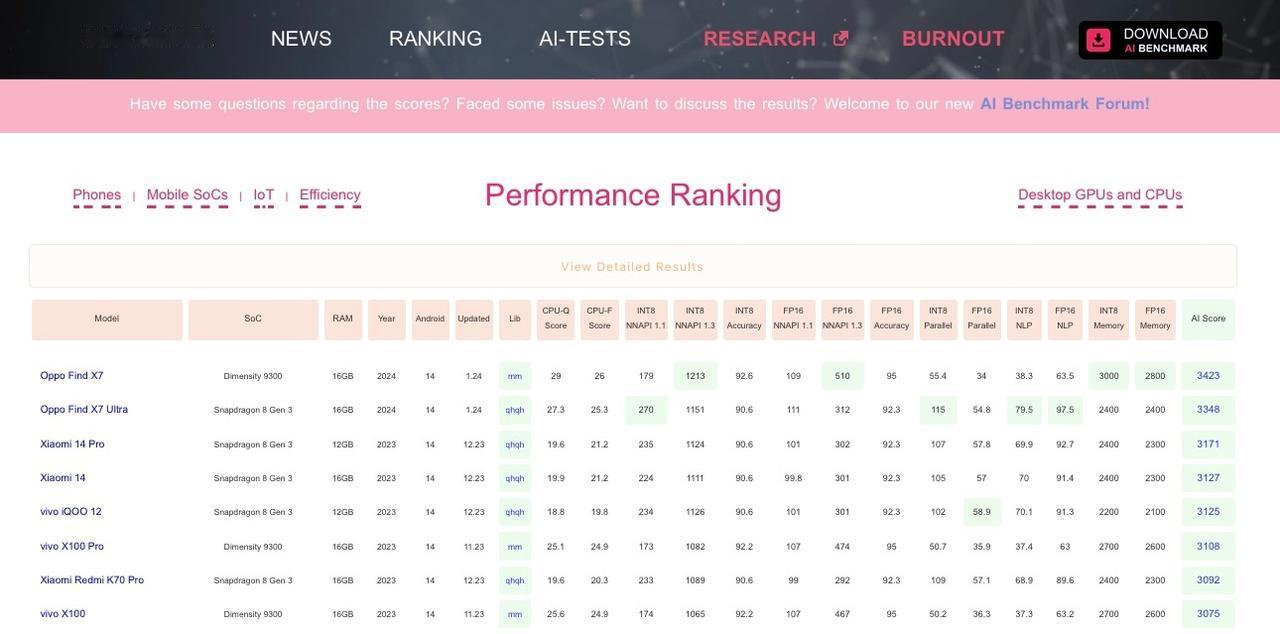This screenshot has width=1280, height=634.
Task: Sort by INT8 NNAPI 1.1 header
Action: coord(646,320)
